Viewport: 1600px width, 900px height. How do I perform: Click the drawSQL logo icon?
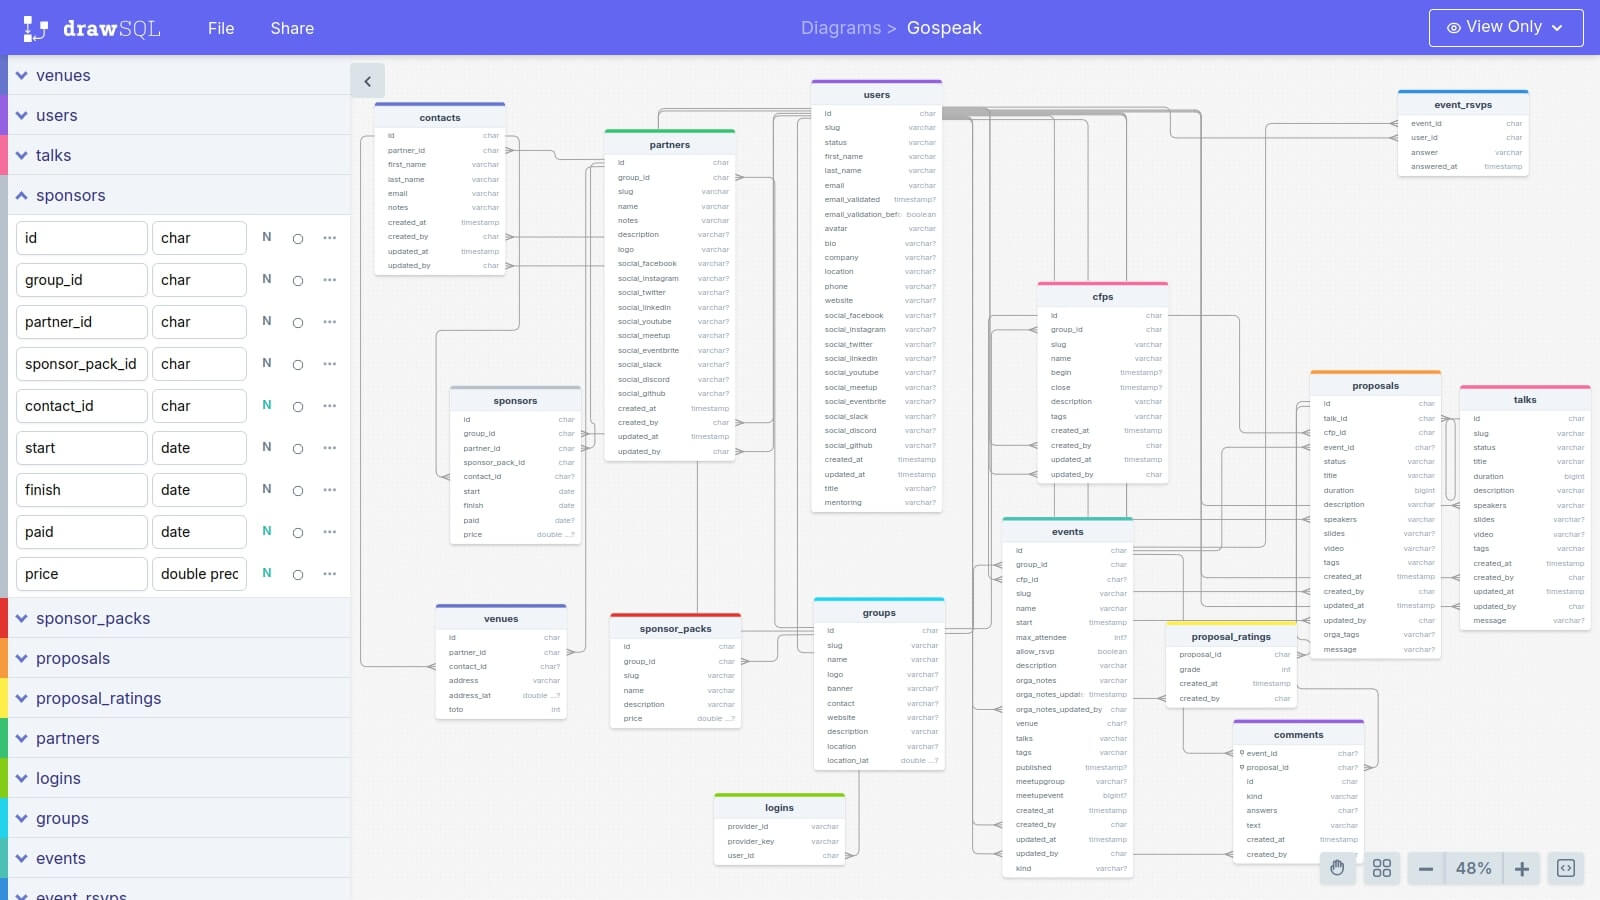click(x=33, y=27)
